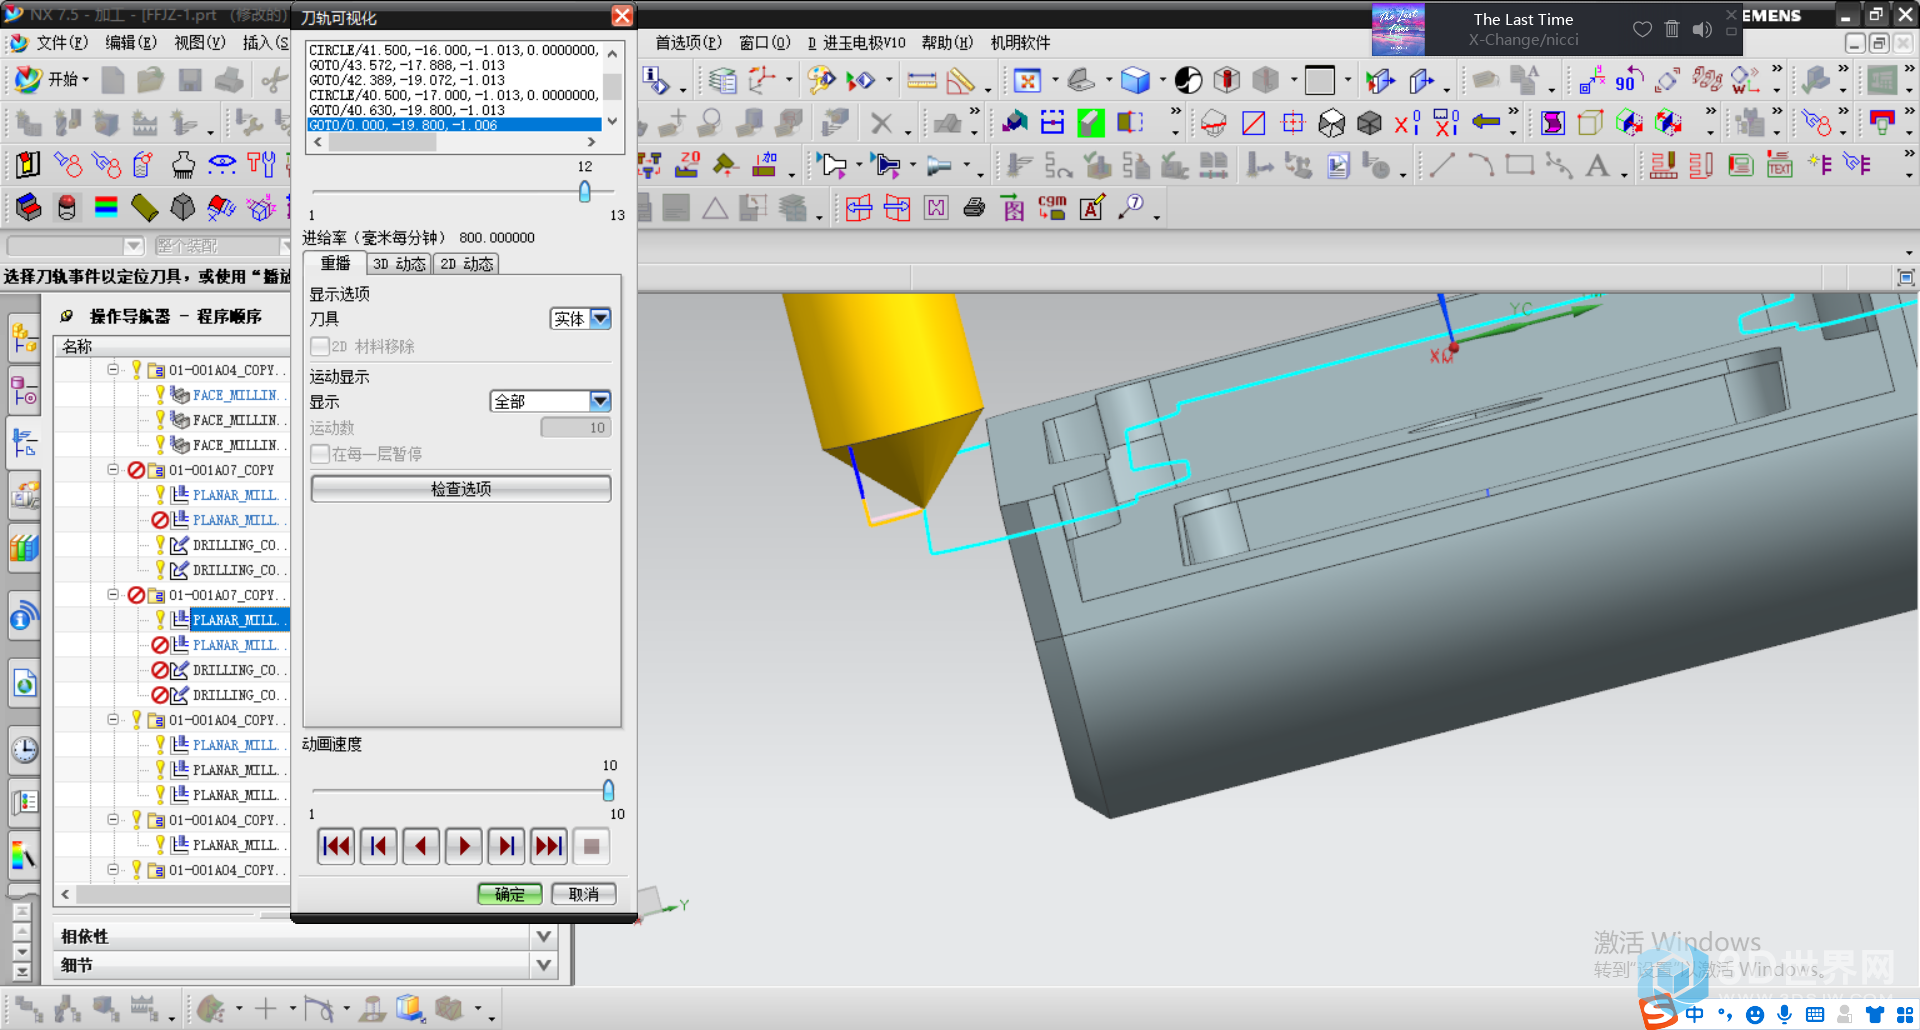The image size is (1920, 1030).
Task: Adjust the tool path position slider
Action: (x=585, y=191)
